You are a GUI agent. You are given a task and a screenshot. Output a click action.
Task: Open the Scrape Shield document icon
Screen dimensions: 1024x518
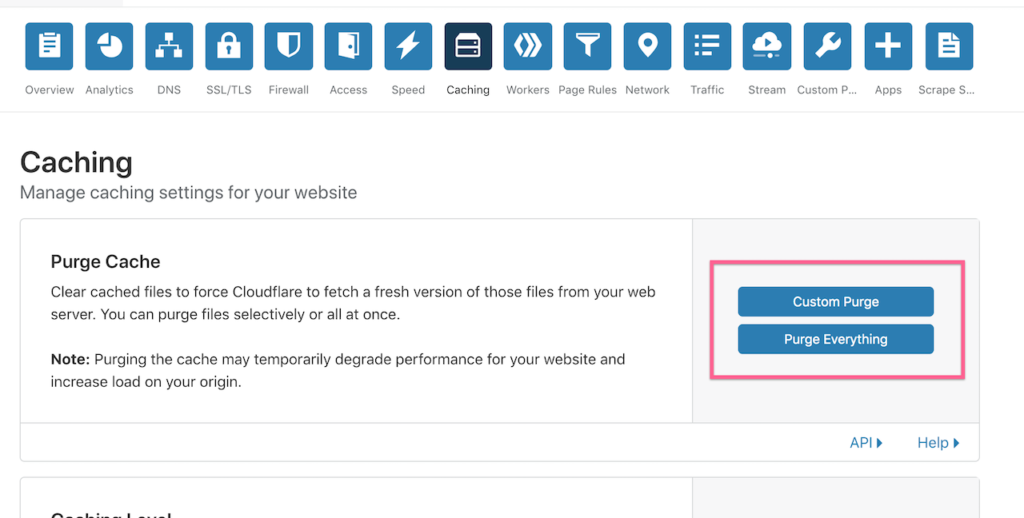tap(949, 46)
